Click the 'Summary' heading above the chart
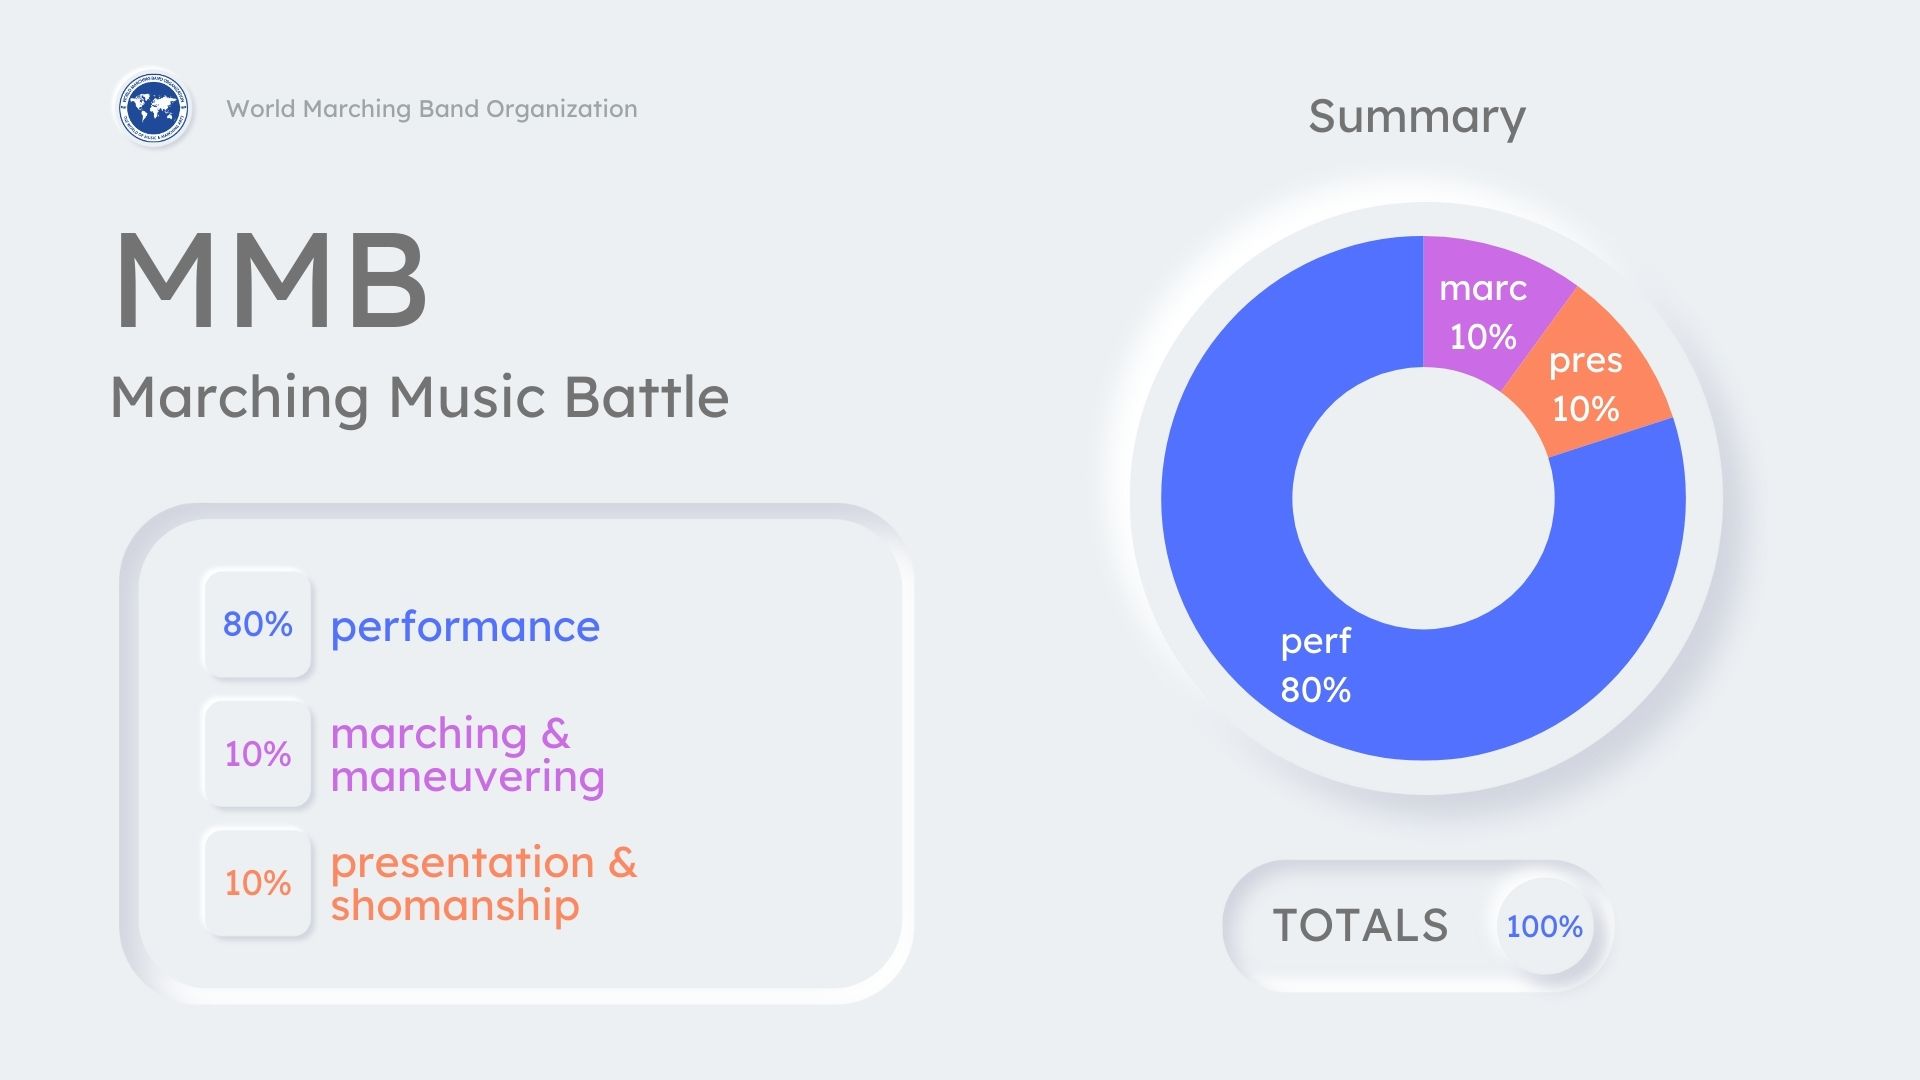1920x1080 pixels. (x=1417, y=117)
